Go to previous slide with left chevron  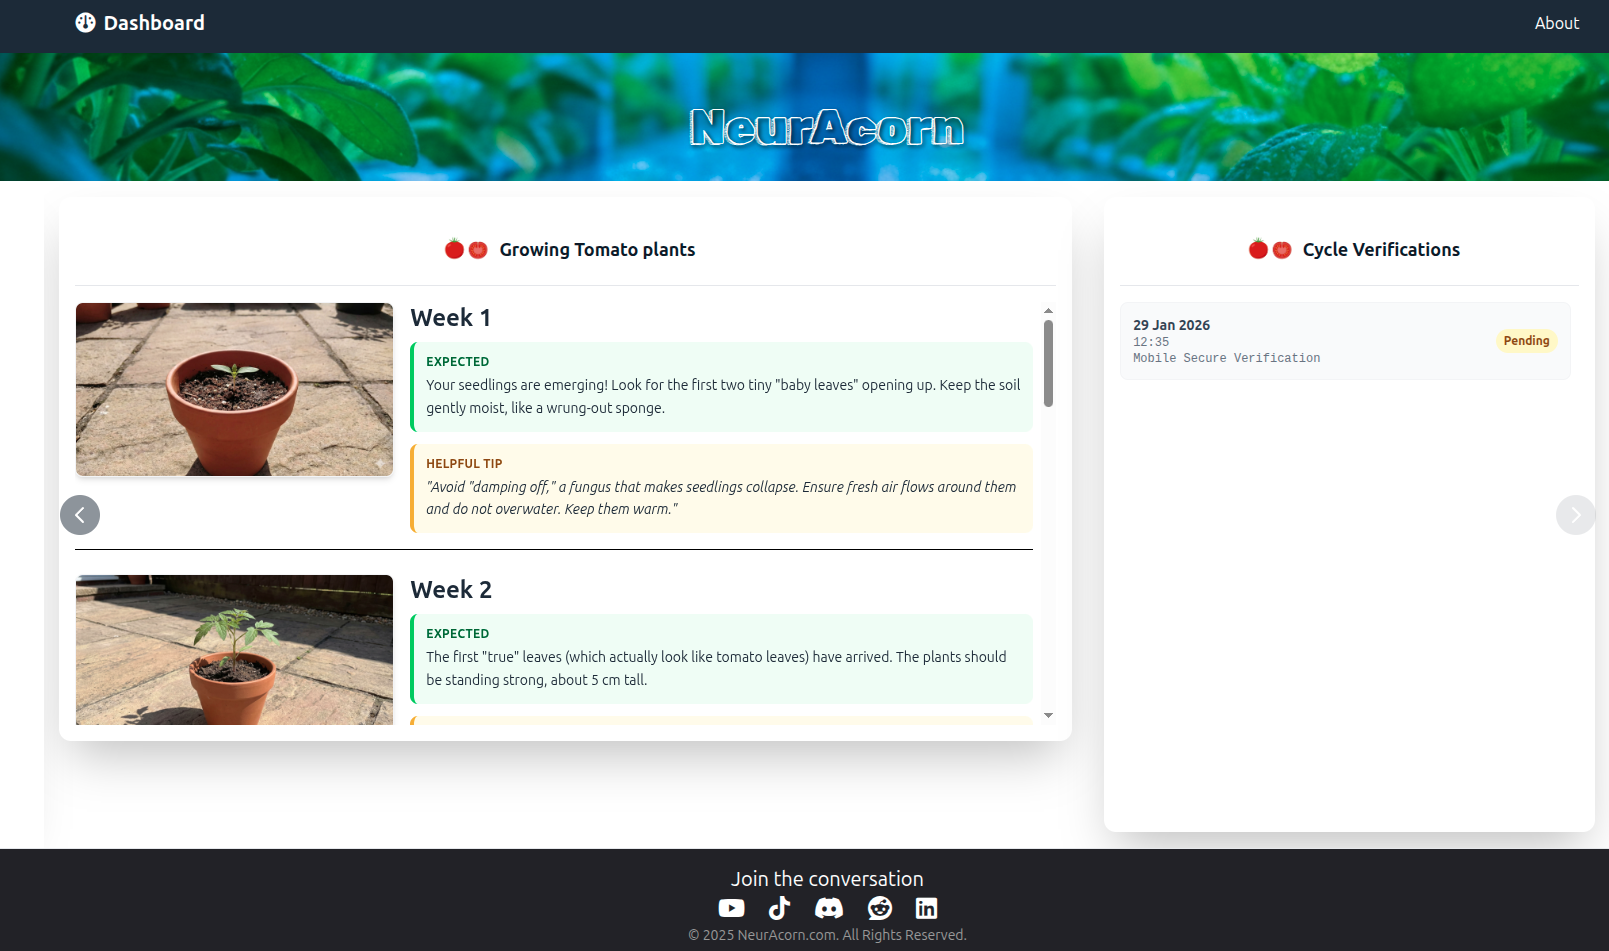coord(80,515)
